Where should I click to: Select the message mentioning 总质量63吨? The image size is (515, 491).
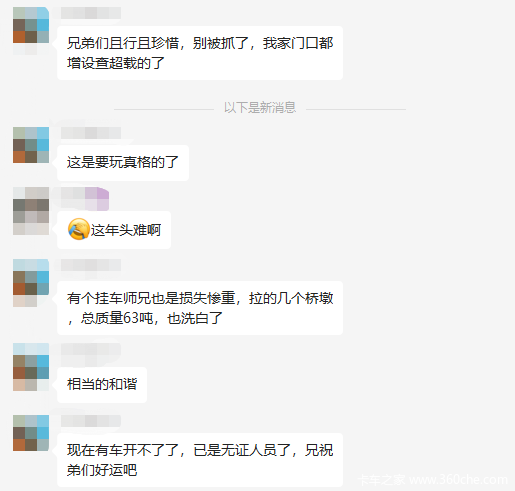(200, 308)
